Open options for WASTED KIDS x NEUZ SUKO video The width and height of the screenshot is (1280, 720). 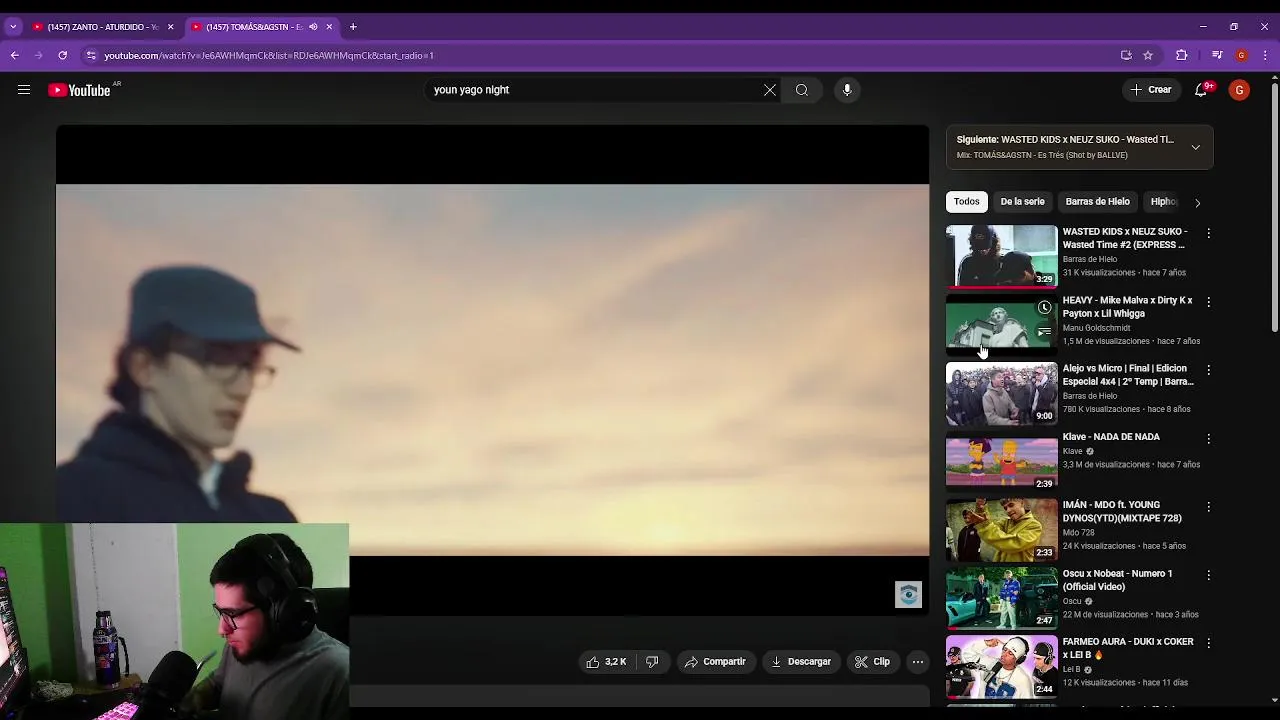(x=1208, y=233)
